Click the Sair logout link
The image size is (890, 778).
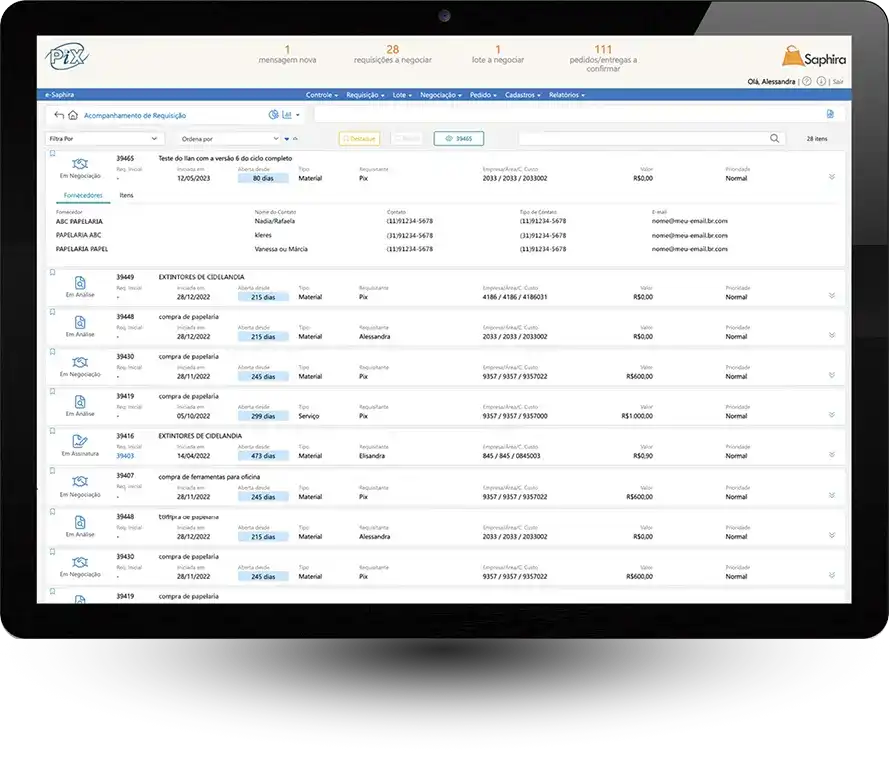838,81
